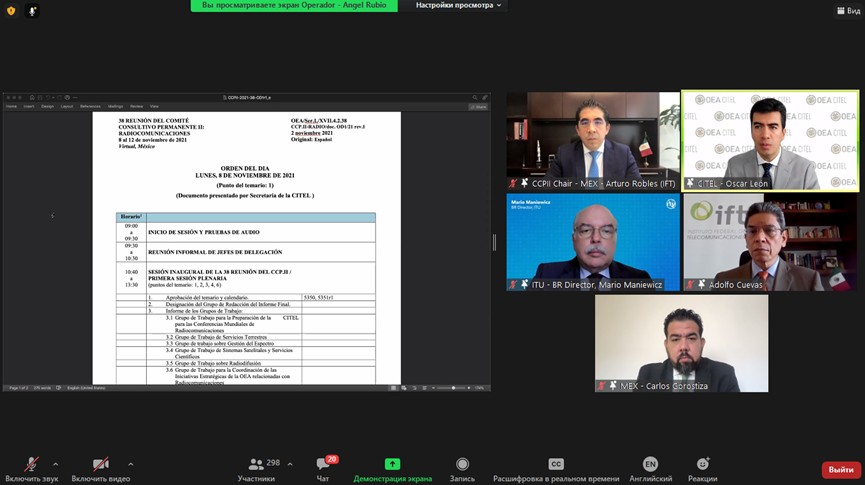Click Share button in Word window
Screen dimensions: 865x485
(x=479, y=106)
